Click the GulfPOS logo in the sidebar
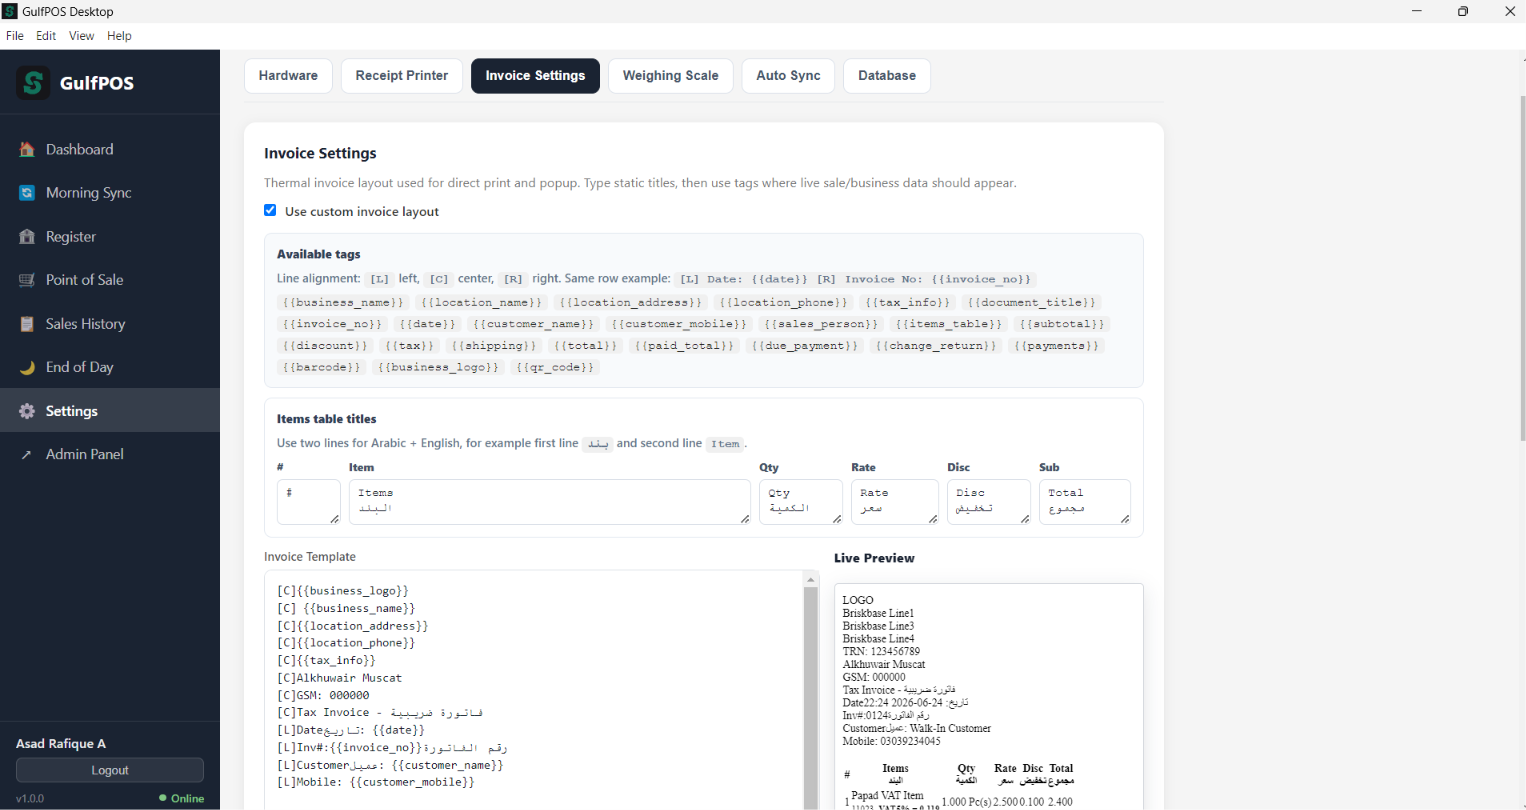Viewport: 1526px width, 810px height. (x=33, y=83)
